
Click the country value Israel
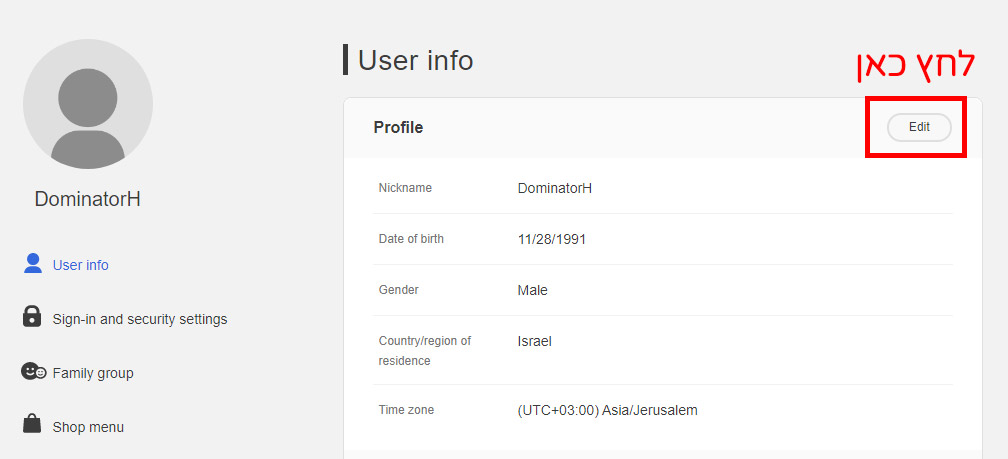tap(534, 341)
